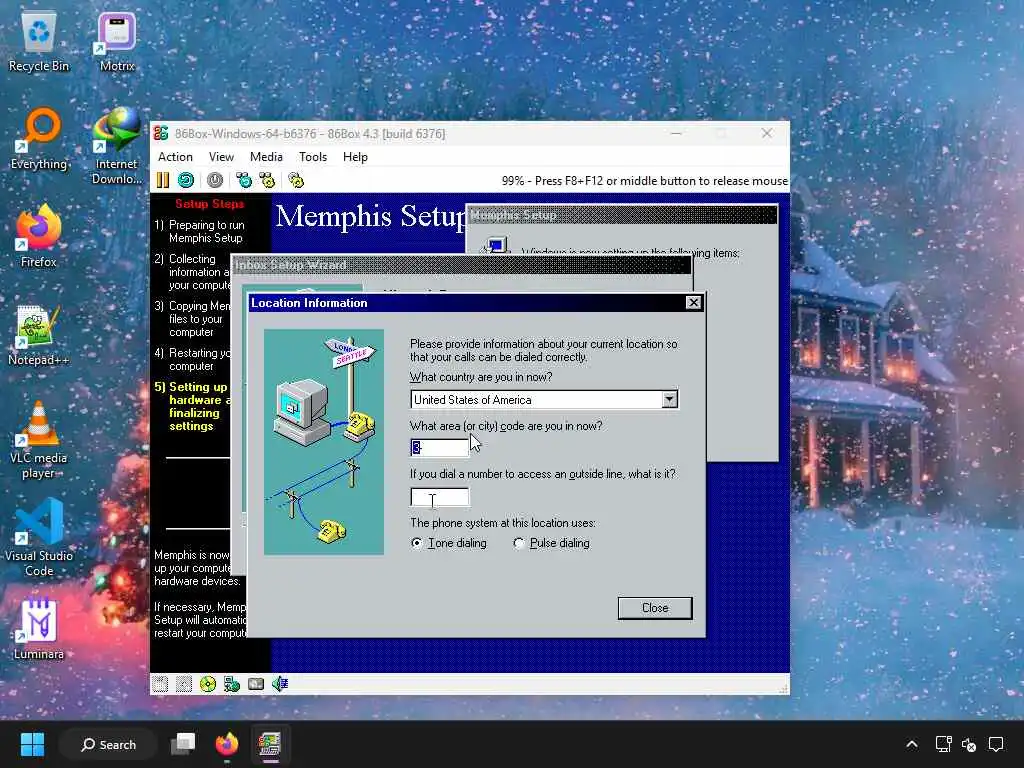Click the 86Box icon in the taskbar
Screen dimensions: 1024x768
click(x=270, y=744)
